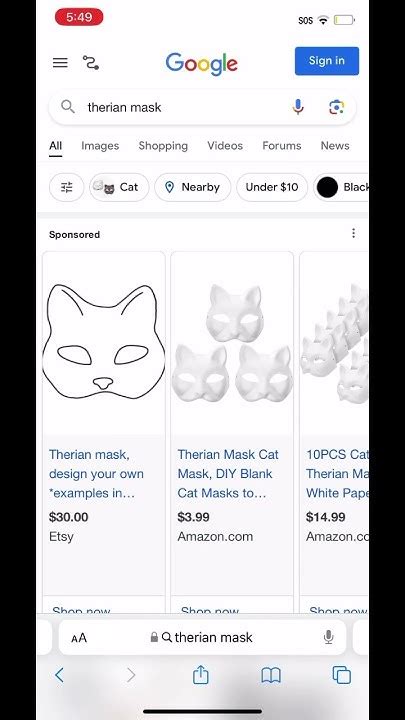Open the Google hamburger menu
This screenshot has width=405, height=720.
click(60, 62)
